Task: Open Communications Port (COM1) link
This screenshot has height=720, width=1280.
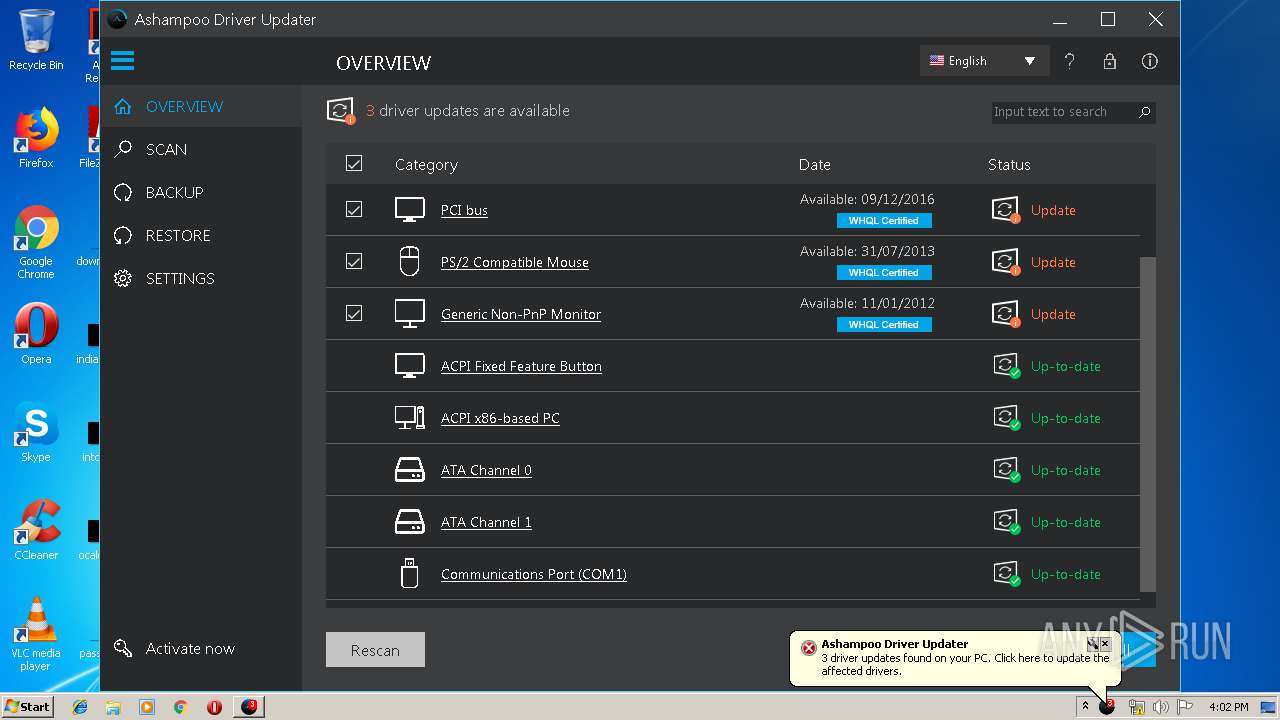Action: click(534, 574)
